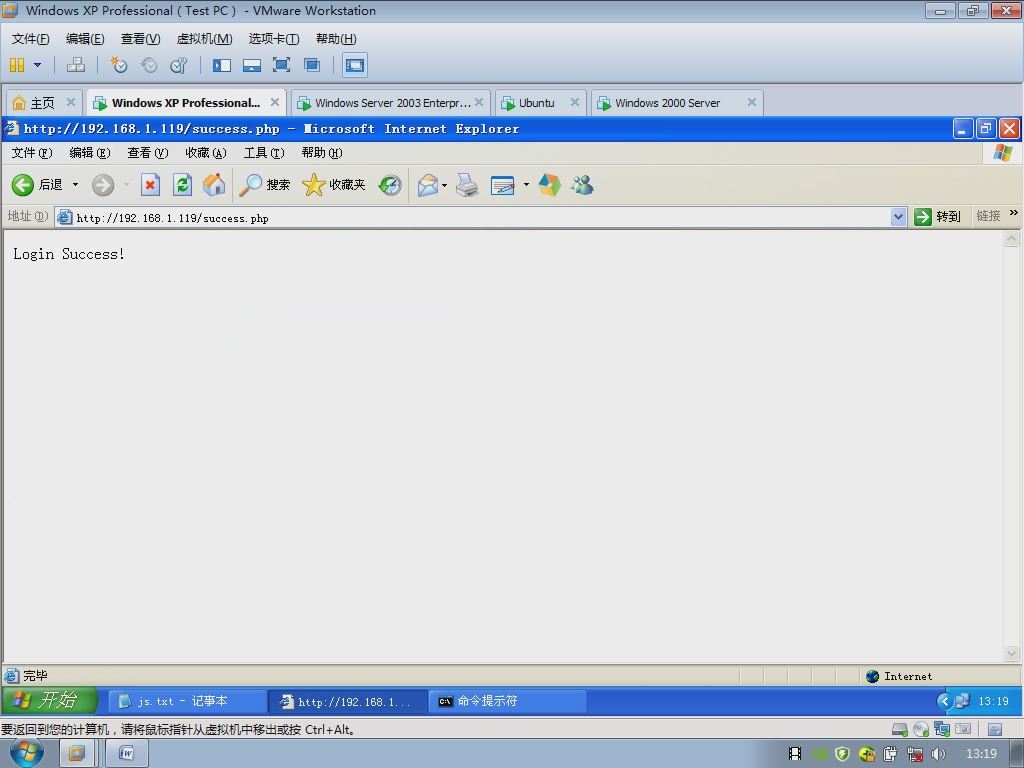Stop loading the page with the stop icon
The height and width of the screenshot is (768, 1024).
click(150, 185)
